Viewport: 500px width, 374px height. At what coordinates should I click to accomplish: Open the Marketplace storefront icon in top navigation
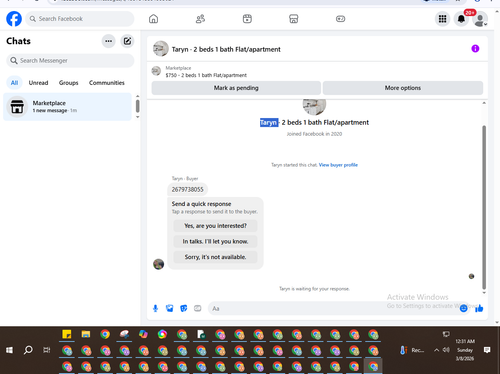pos(294,19)
